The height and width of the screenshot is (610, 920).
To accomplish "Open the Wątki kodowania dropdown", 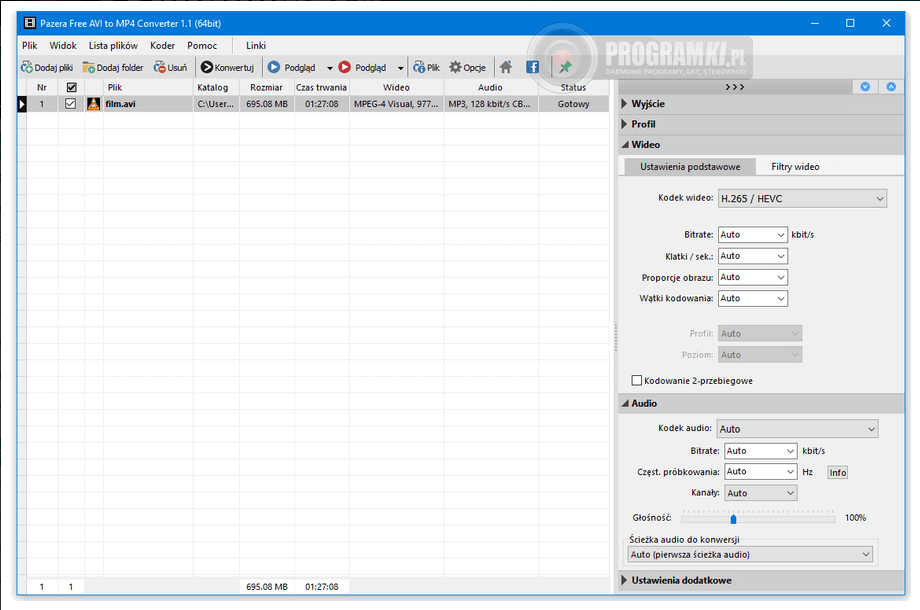I will (x=753, y=298).
